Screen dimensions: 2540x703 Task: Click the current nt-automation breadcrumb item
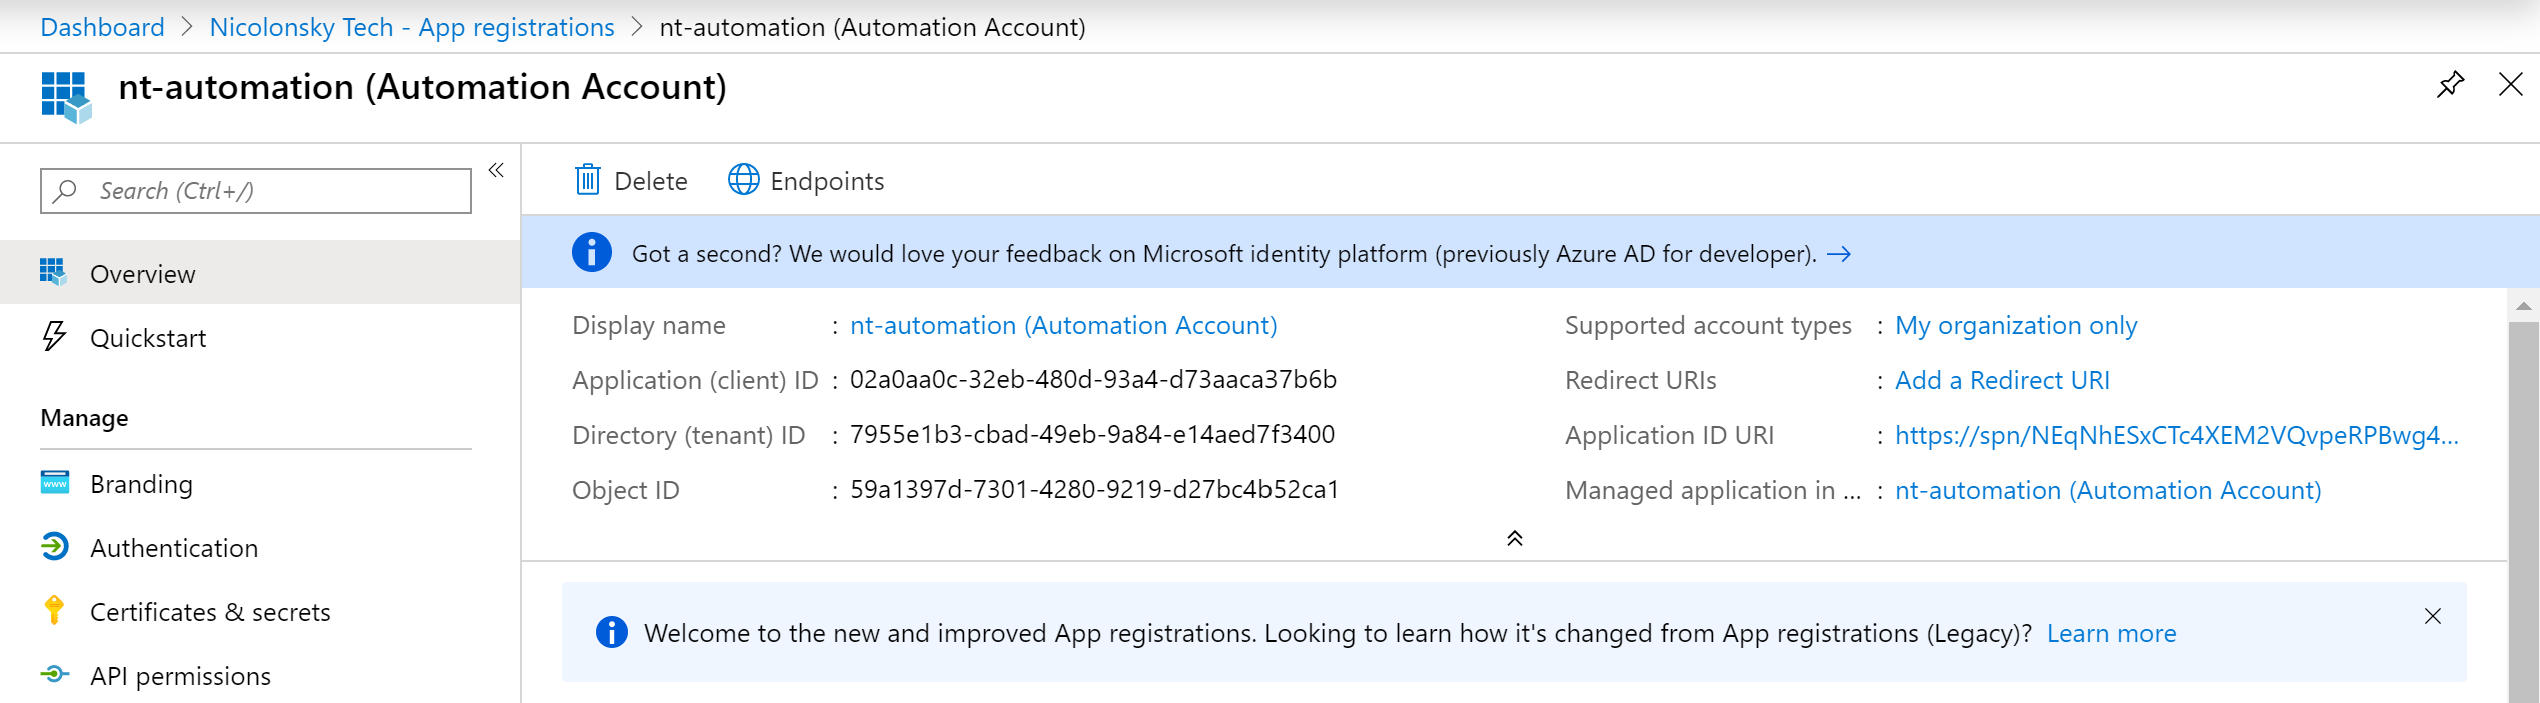tap(872, 28)
